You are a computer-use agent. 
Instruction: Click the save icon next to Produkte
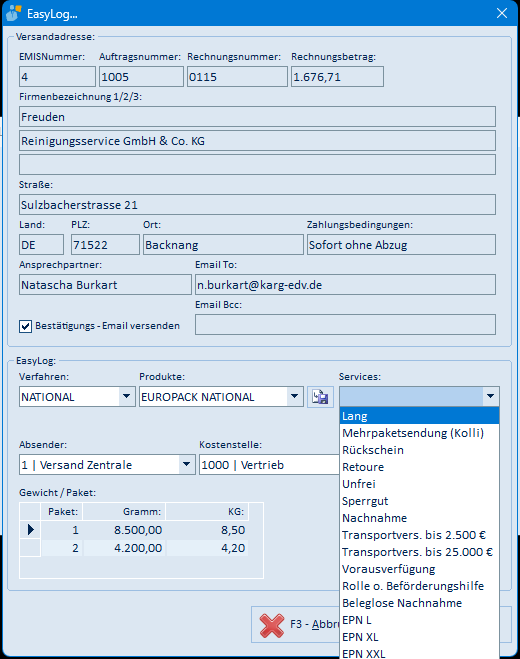pos(320,397)
